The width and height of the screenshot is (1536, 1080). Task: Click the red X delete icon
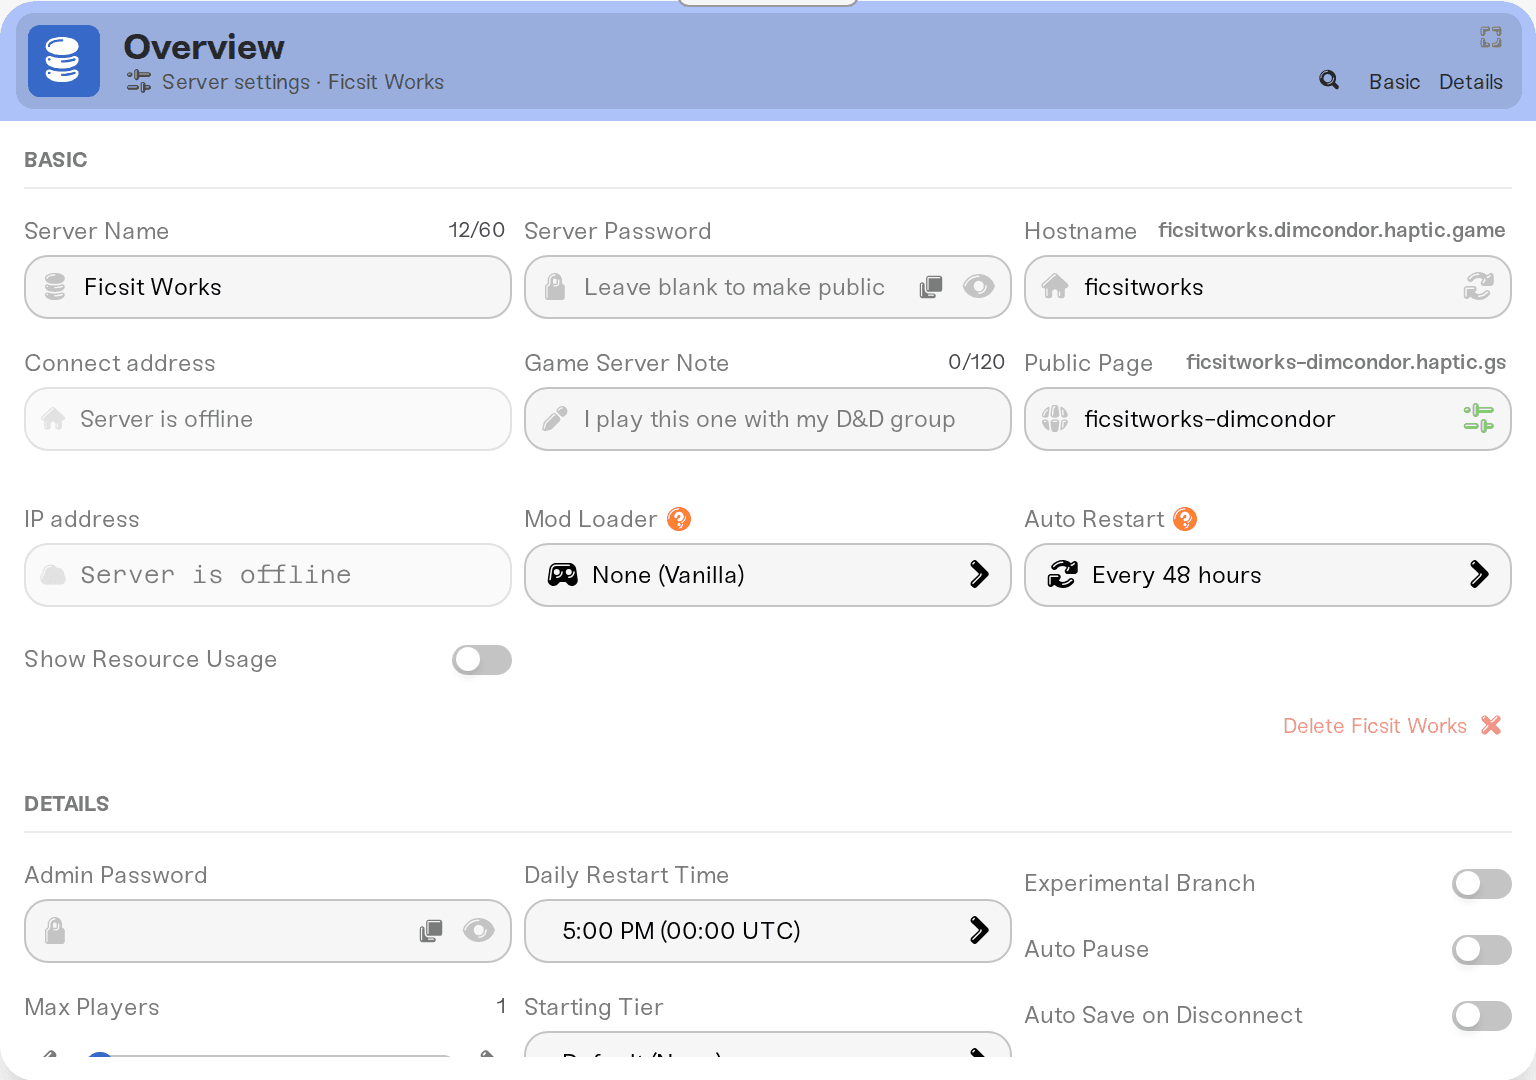coord(1491,725)
